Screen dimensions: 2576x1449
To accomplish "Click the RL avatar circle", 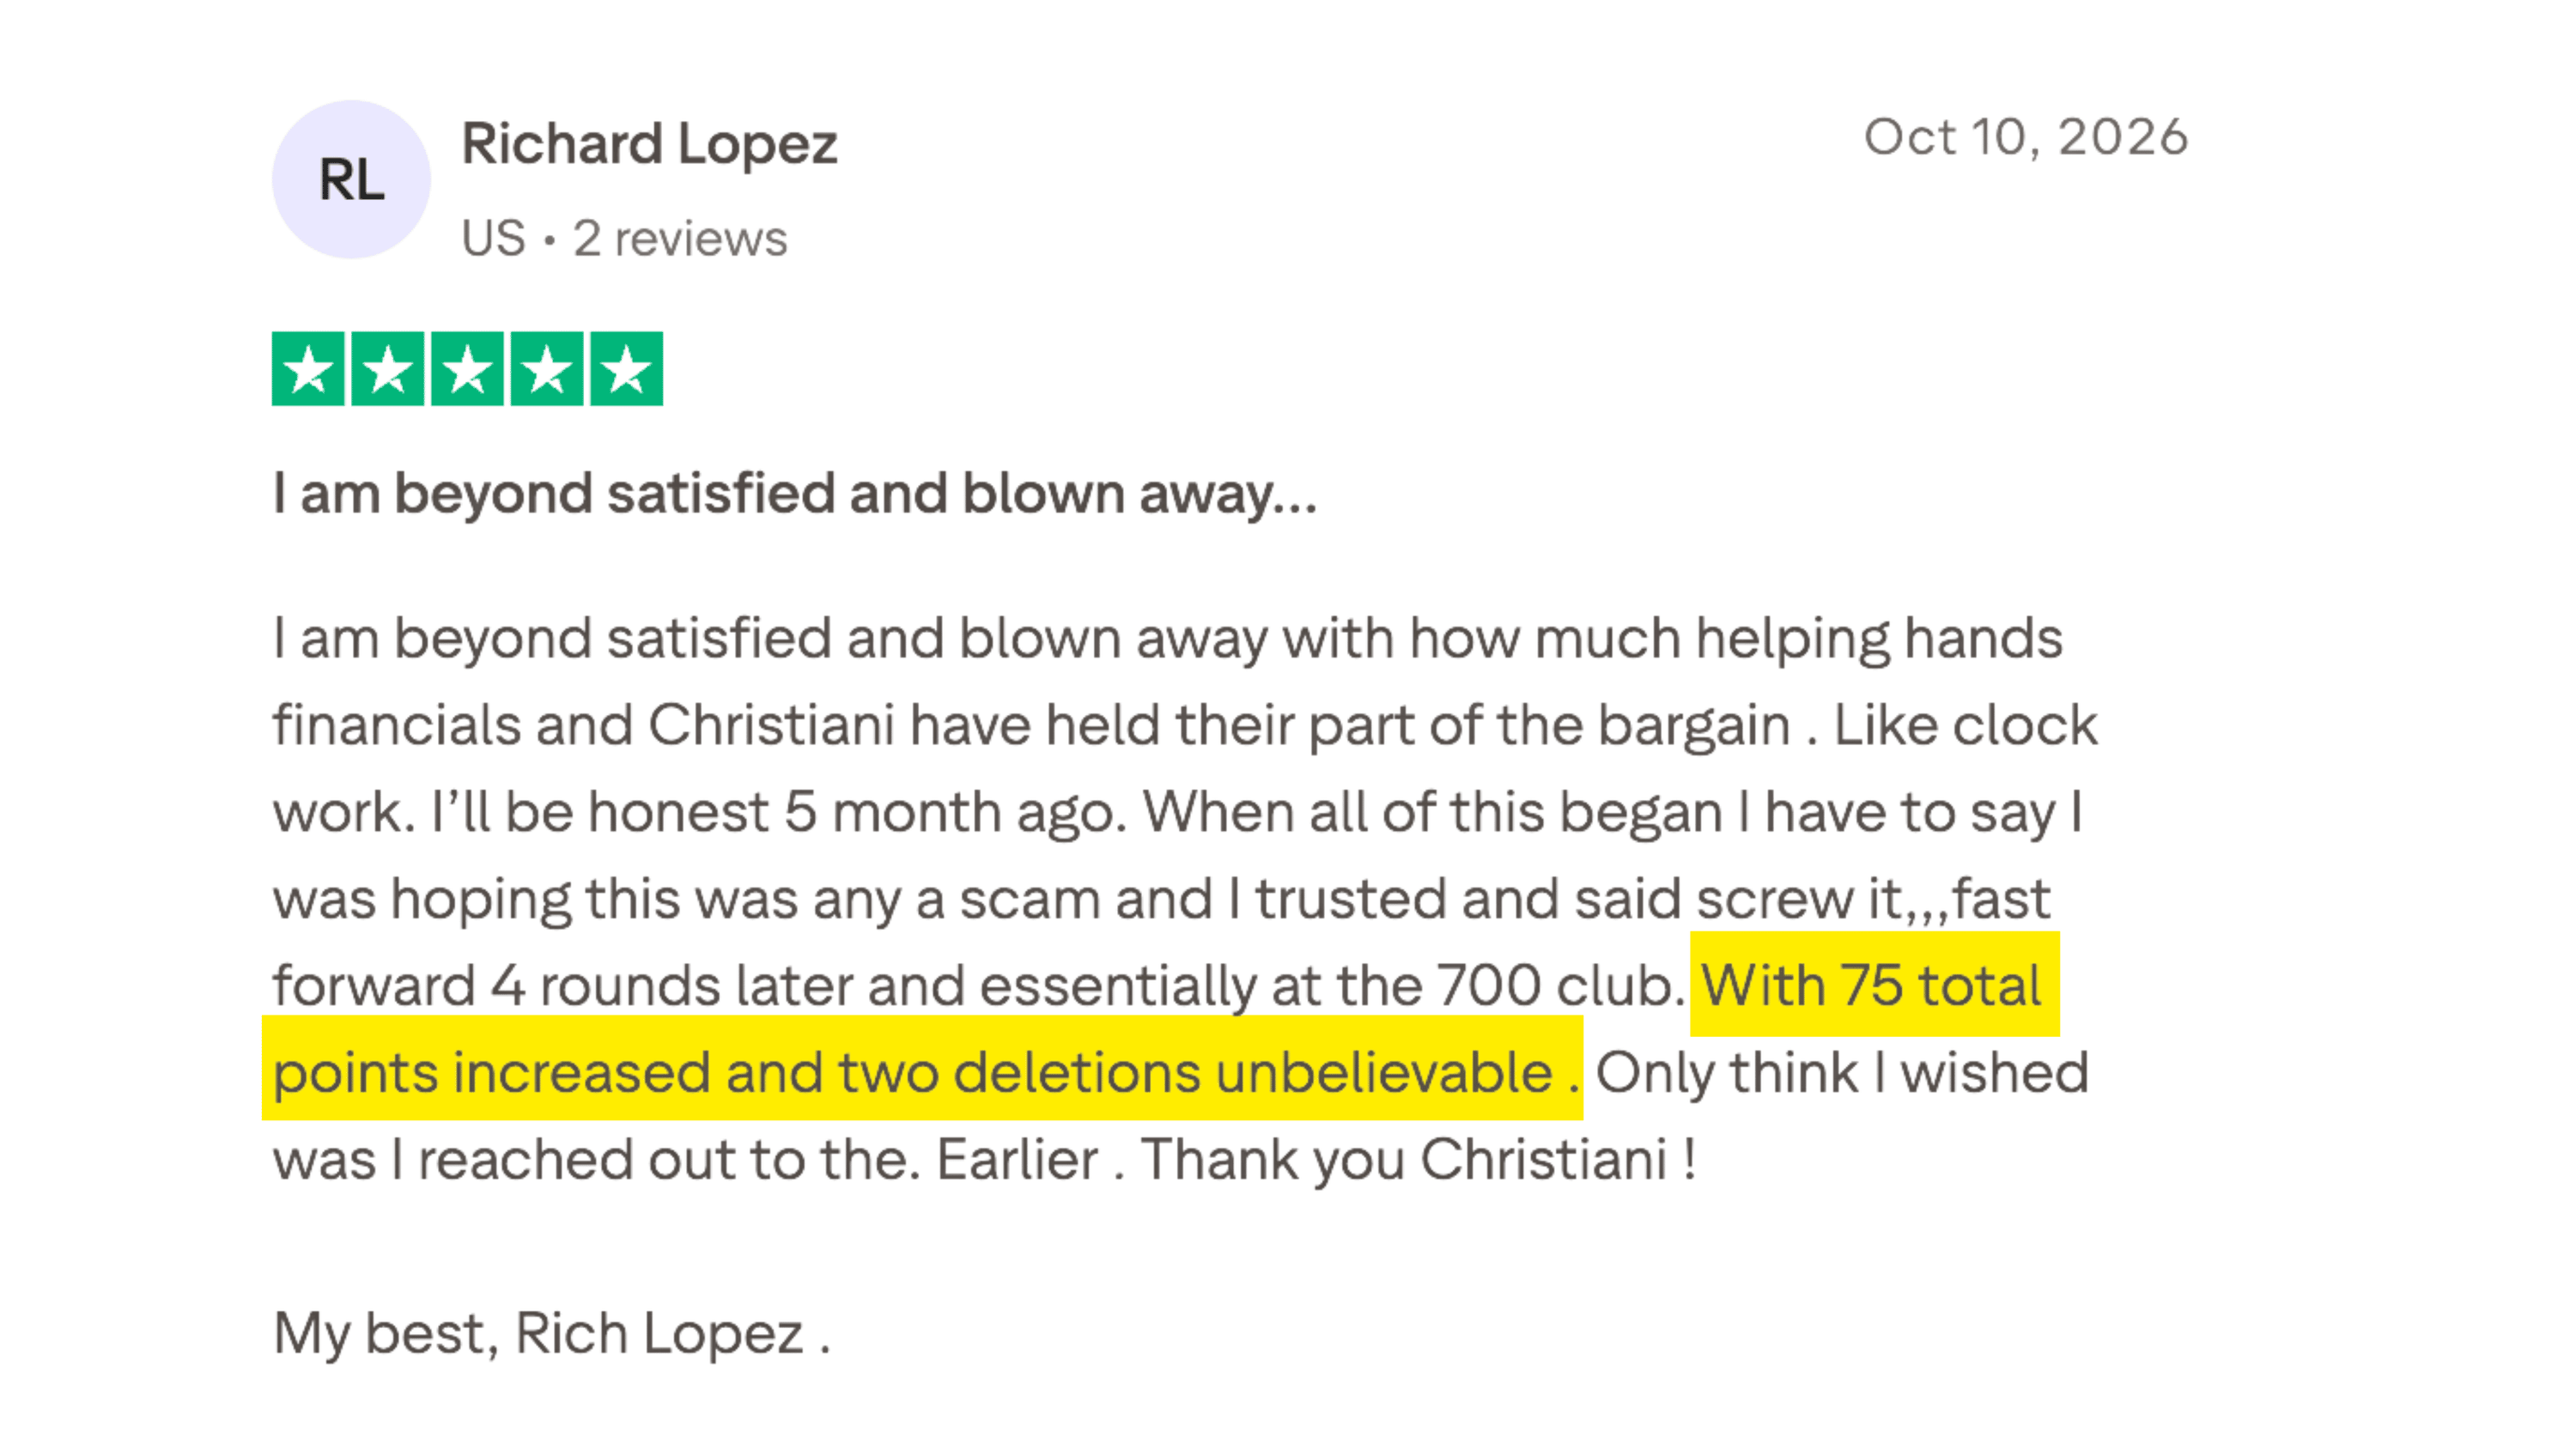I will tap(351, 180).
